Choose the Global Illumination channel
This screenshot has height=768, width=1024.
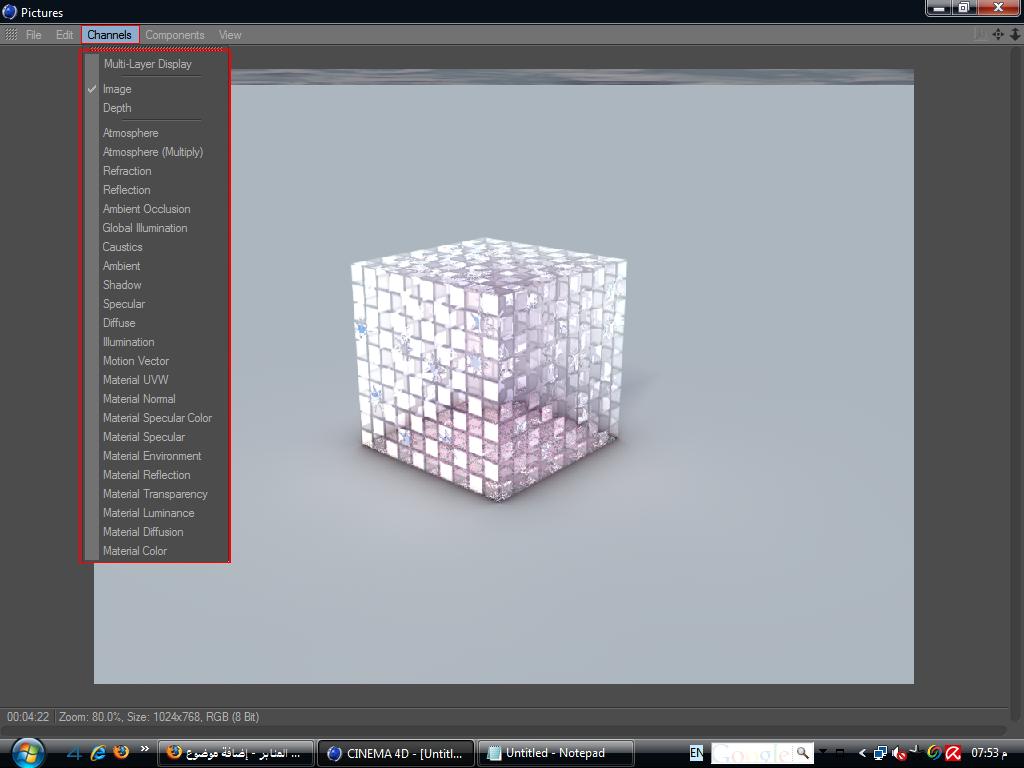[157, 228]
